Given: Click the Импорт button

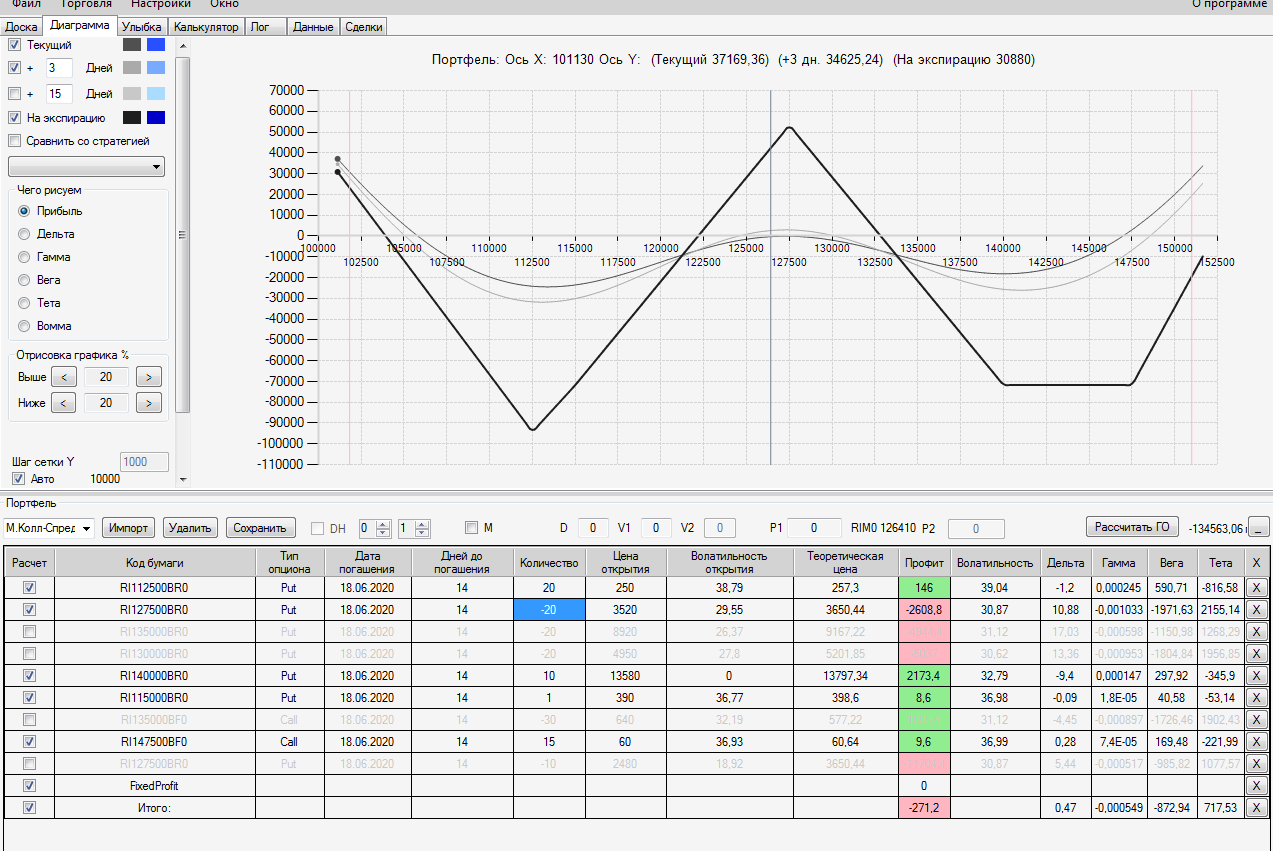Looking at the screenshot, I should click(129, 528).
